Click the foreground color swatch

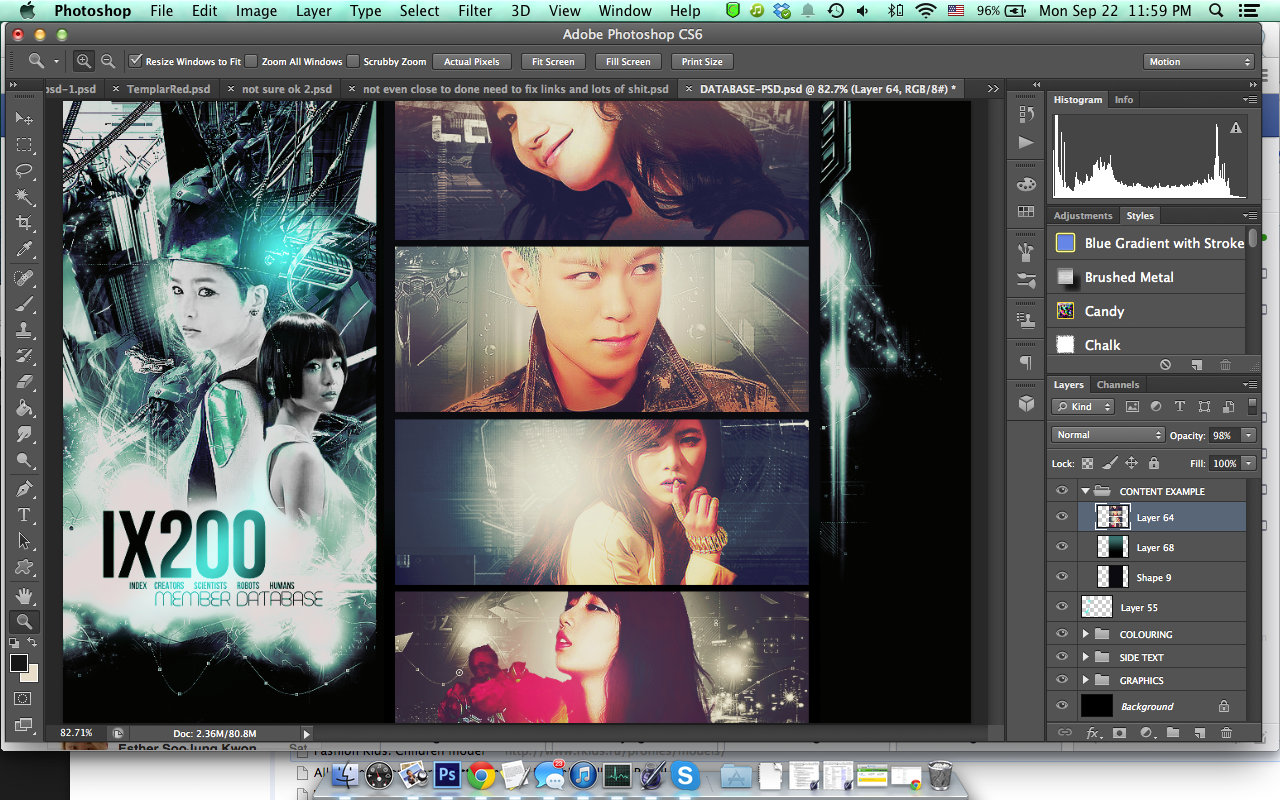click(19, 663)
